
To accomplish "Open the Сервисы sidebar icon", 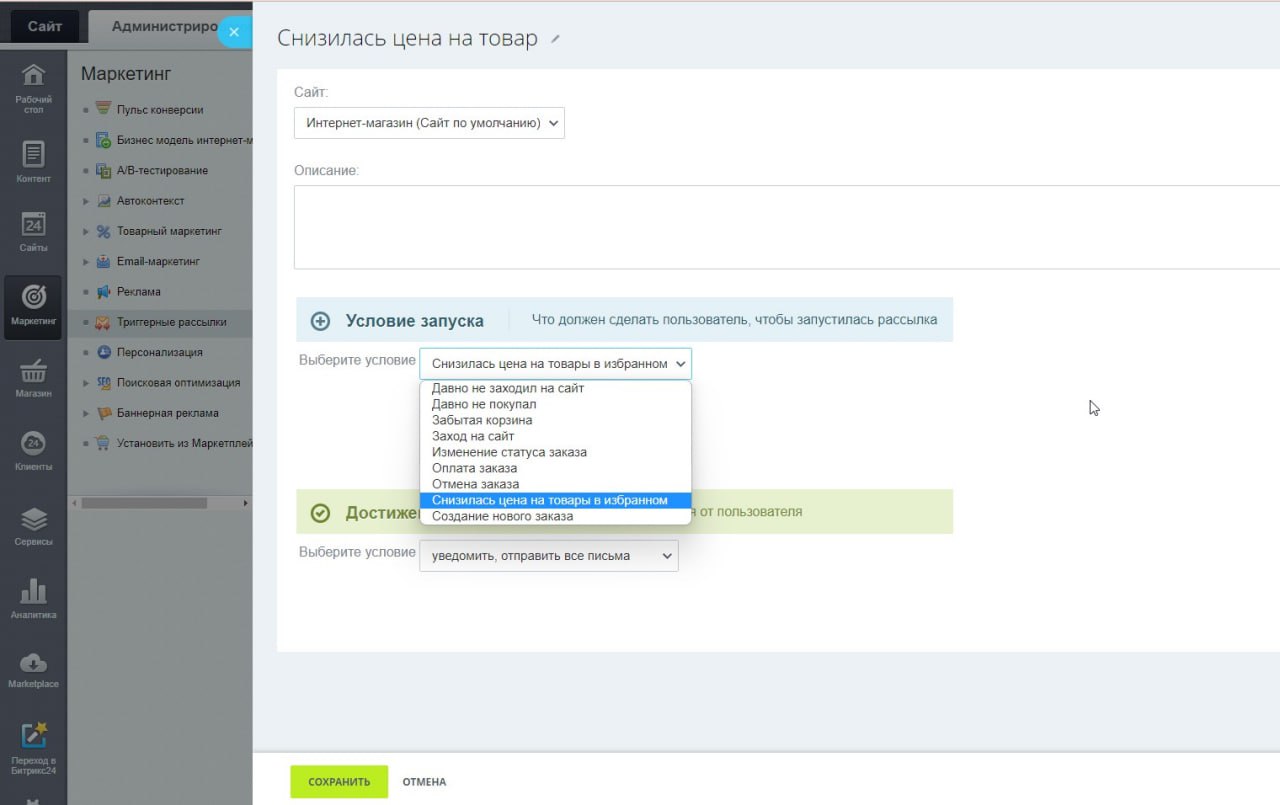I will 33,526.
